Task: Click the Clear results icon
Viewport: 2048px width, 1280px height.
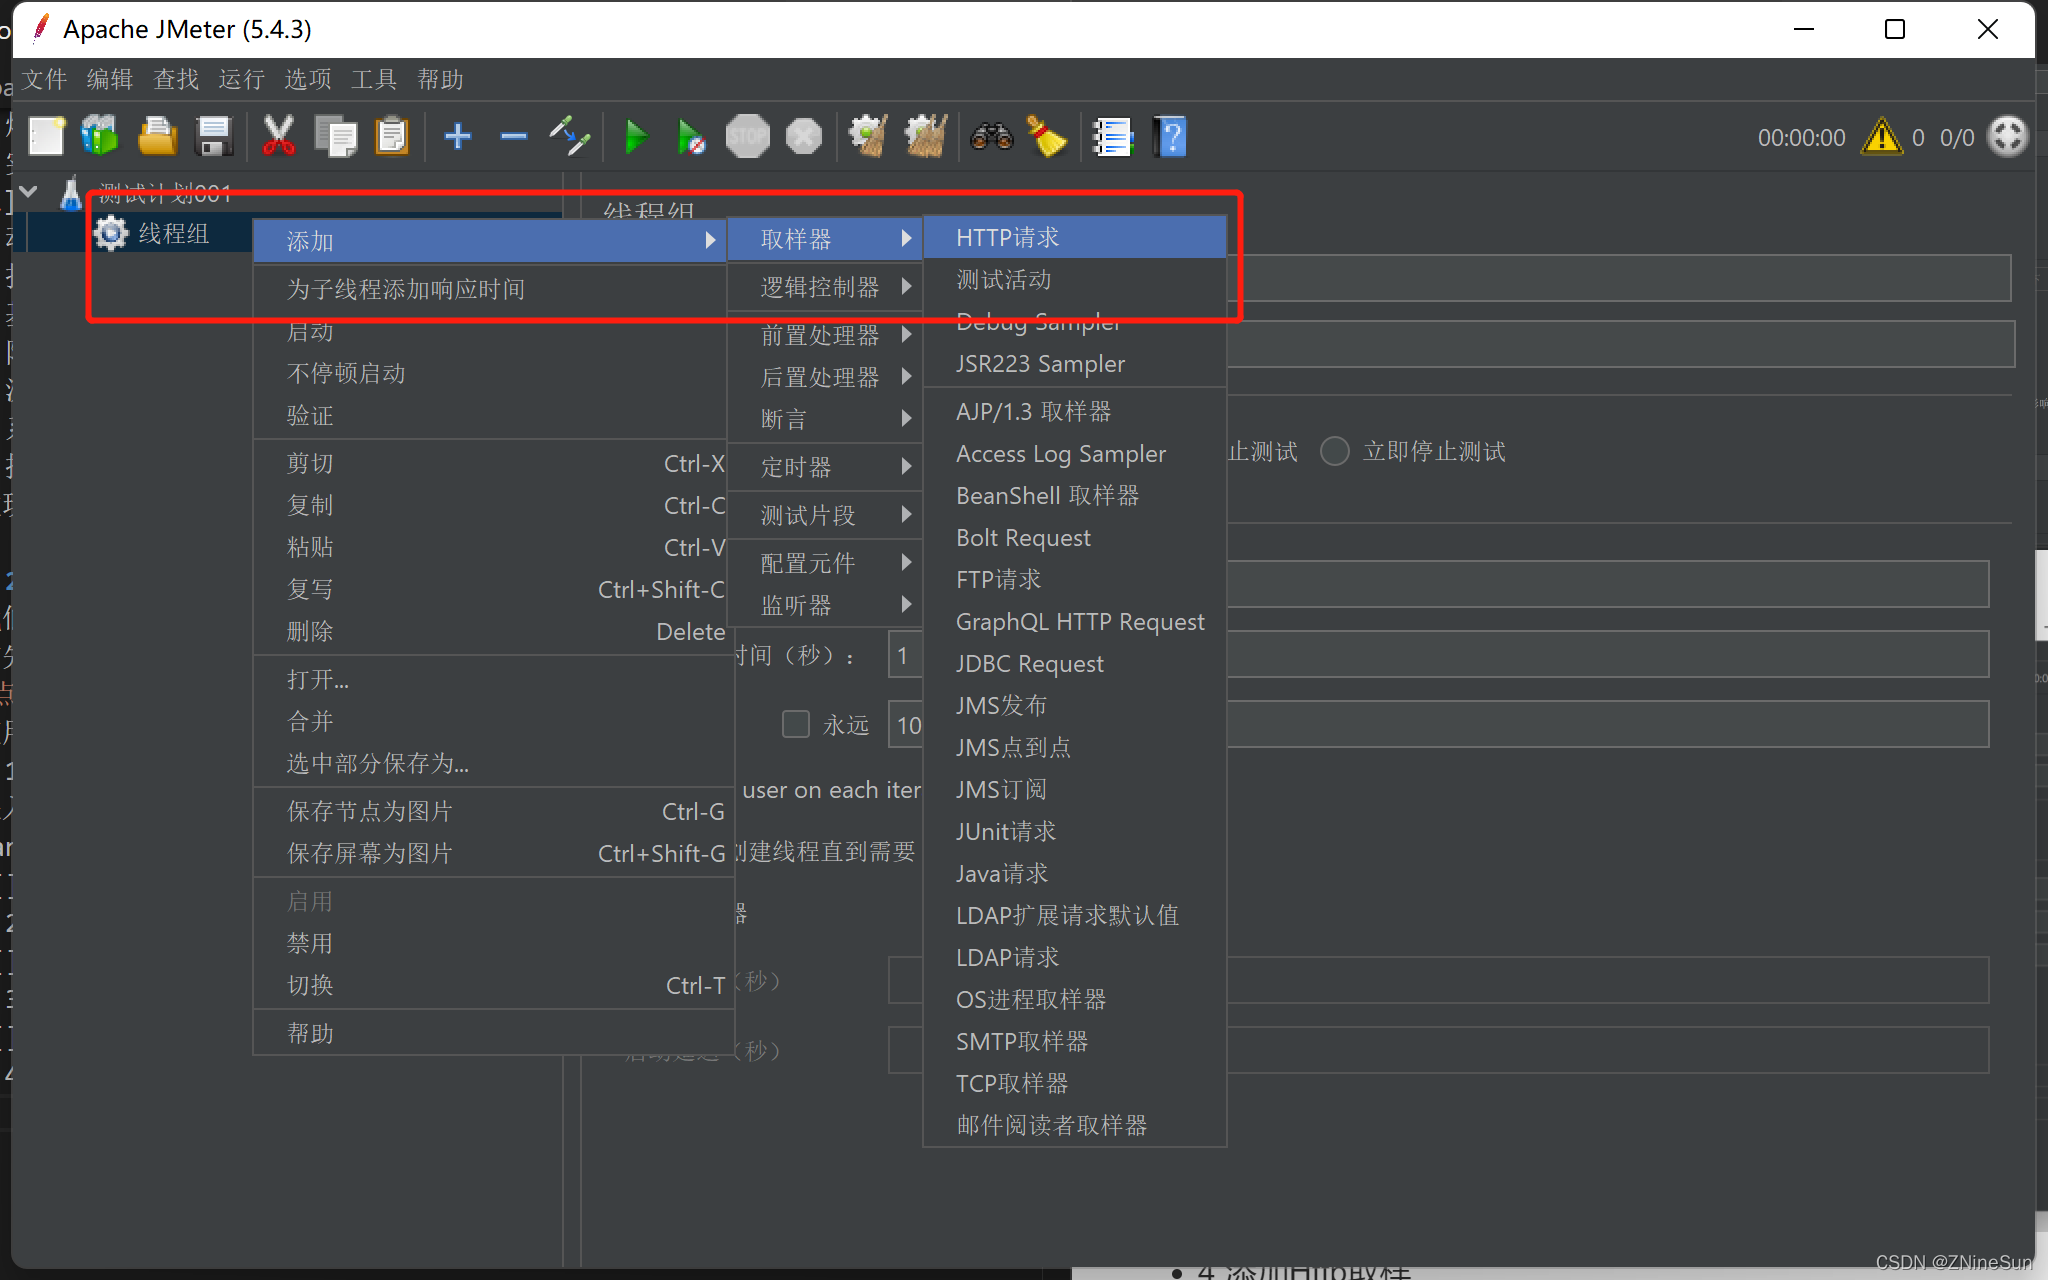Action: point(1047,136)
